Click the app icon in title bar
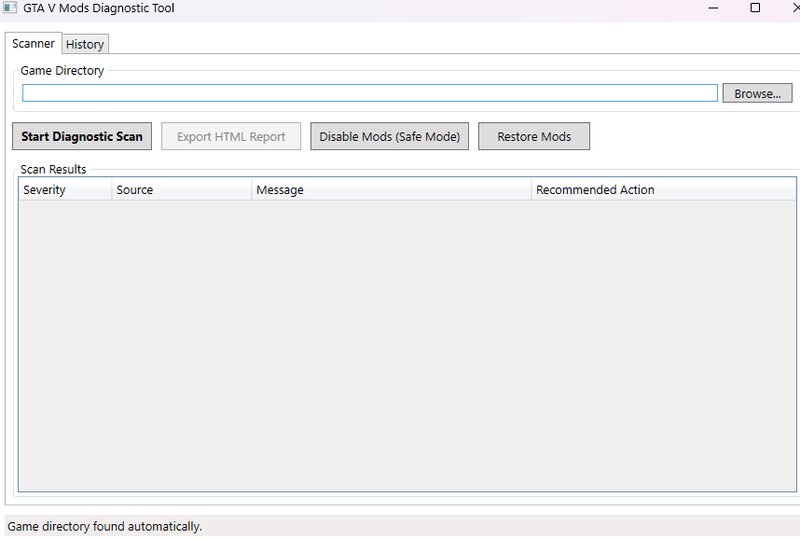800x540 pixels. point(10,8)
